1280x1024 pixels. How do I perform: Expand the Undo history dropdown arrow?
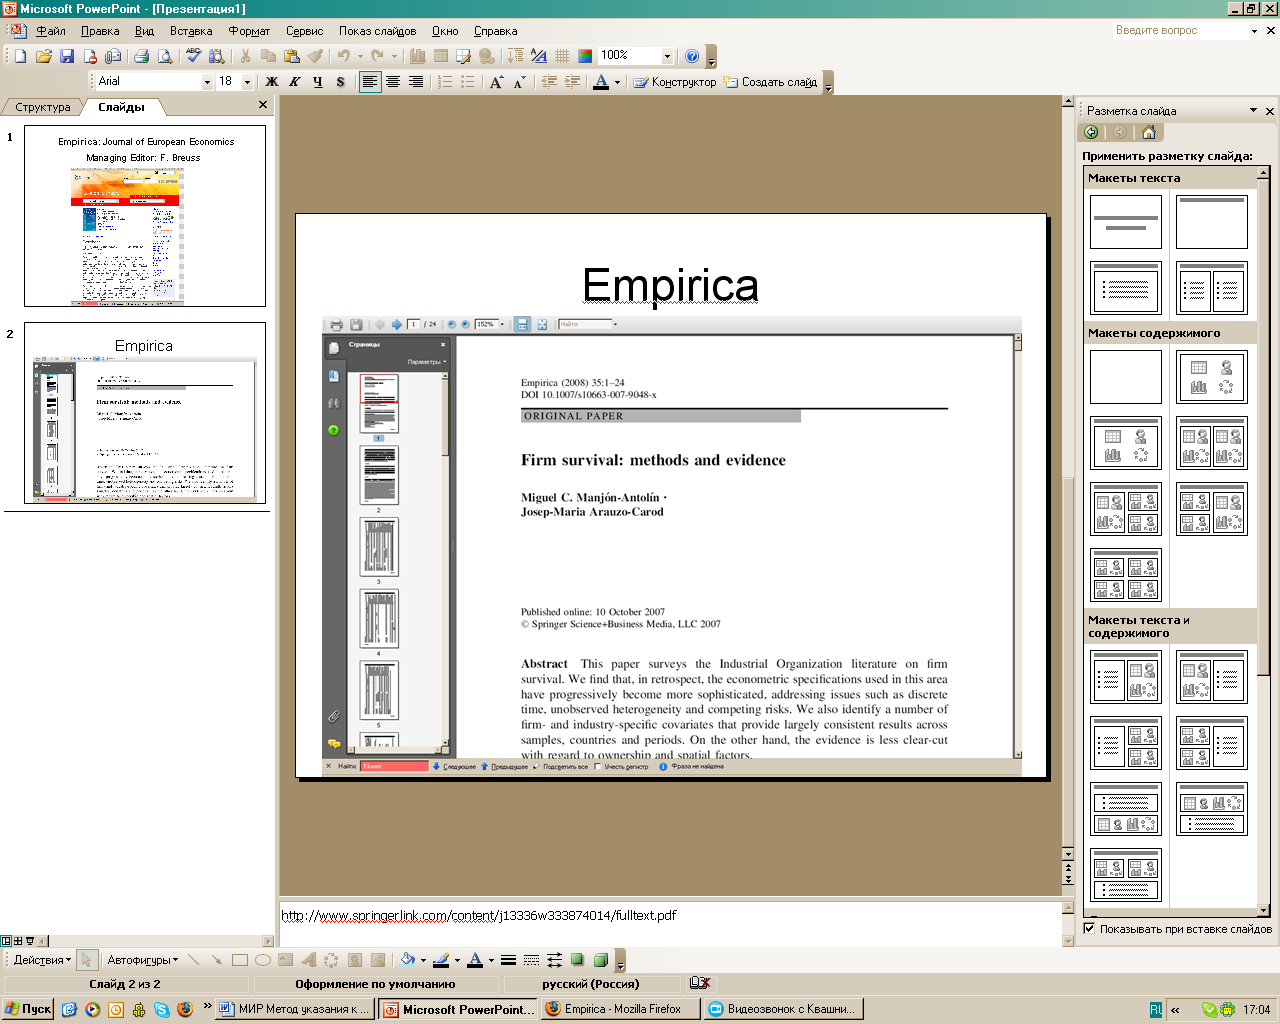pos(360,56)
